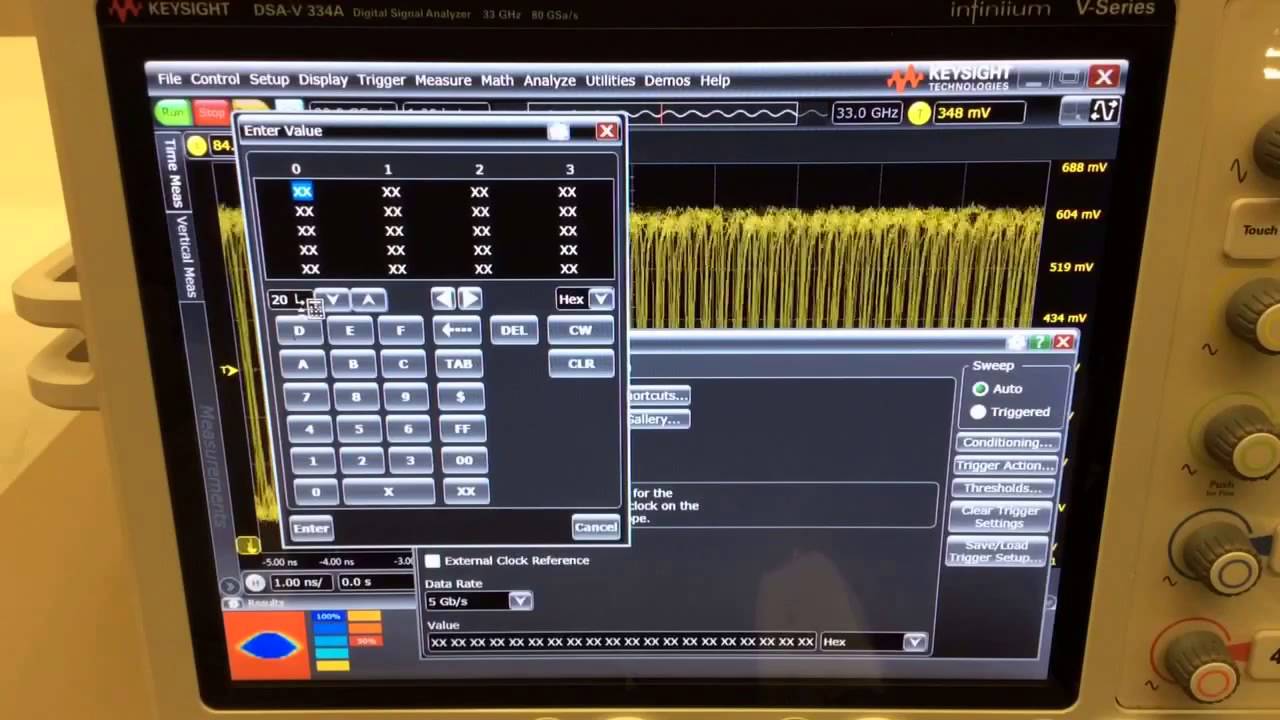The image size is (1280, 720).
Task: Select the first-row XX cell in column 3
Action: pyautogui.click(x=567, y=192)
